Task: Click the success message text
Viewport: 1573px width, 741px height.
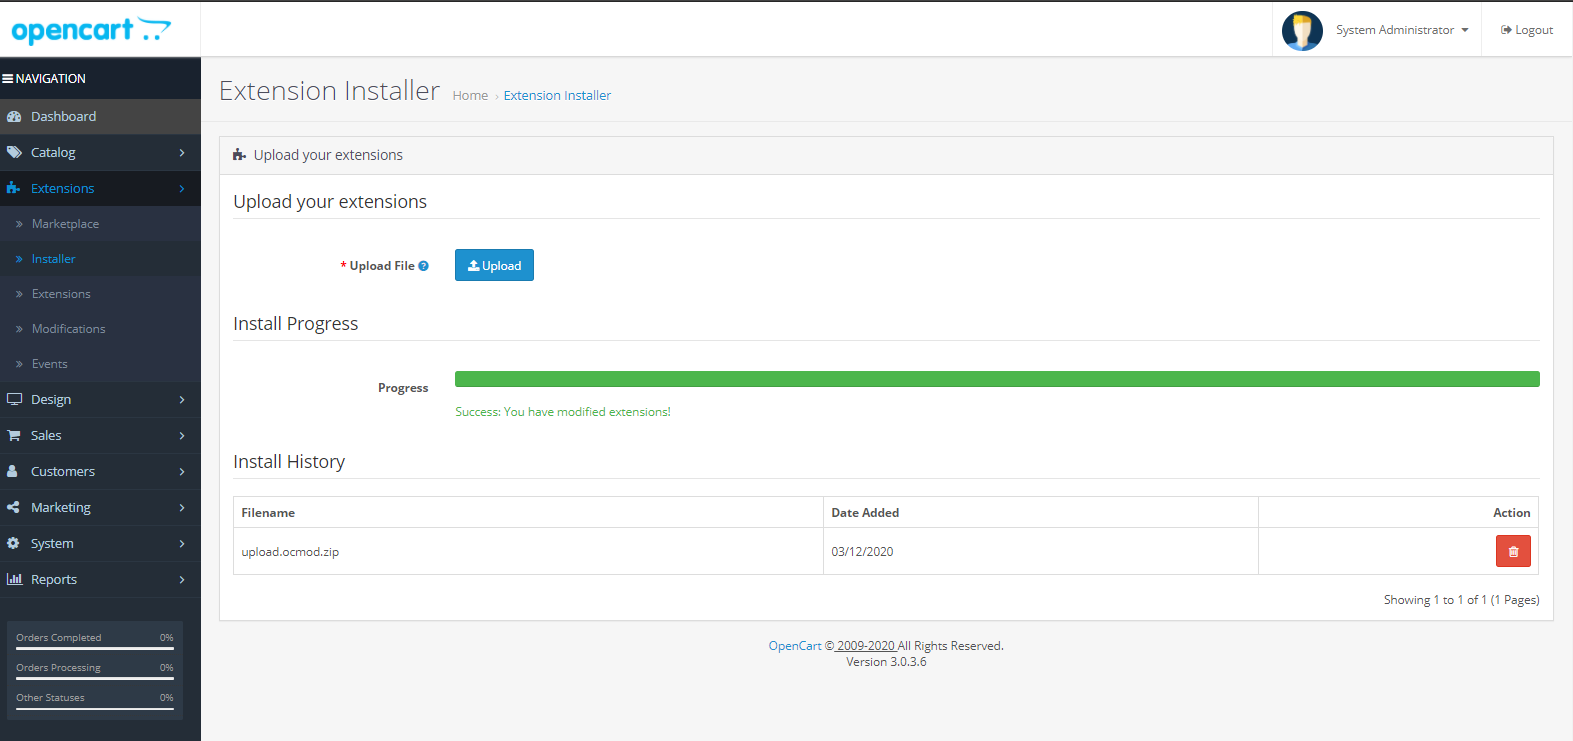Action: pyautogui.click(x=563, y=411)
